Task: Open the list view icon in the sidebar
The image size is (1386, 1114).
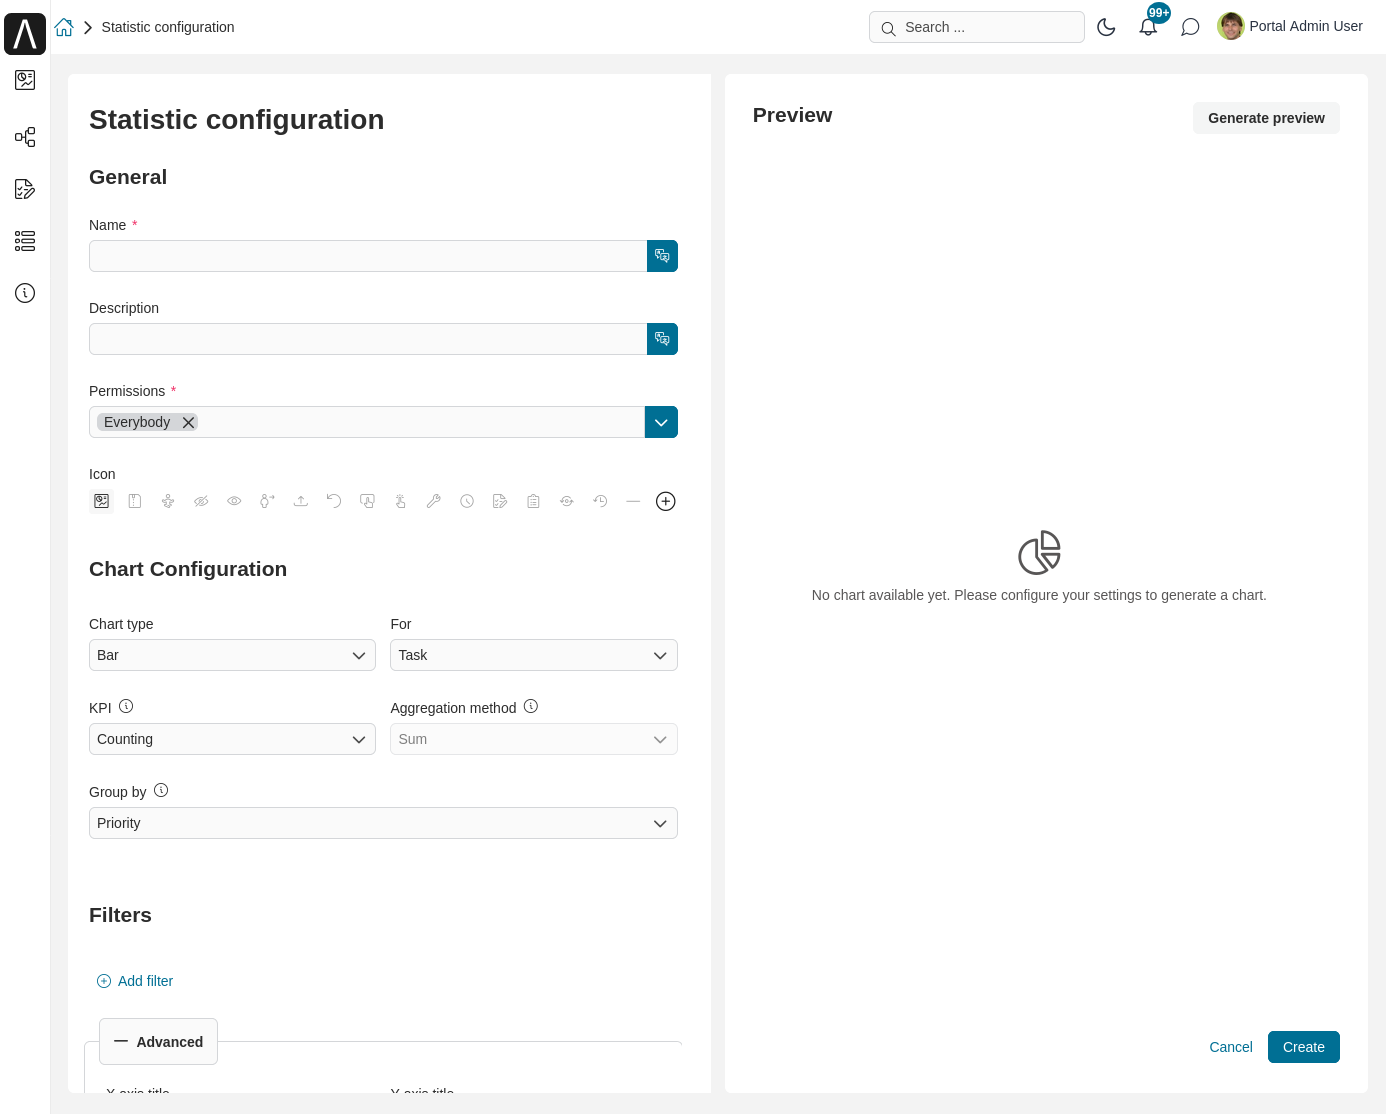Action: [x=25, y=241]
